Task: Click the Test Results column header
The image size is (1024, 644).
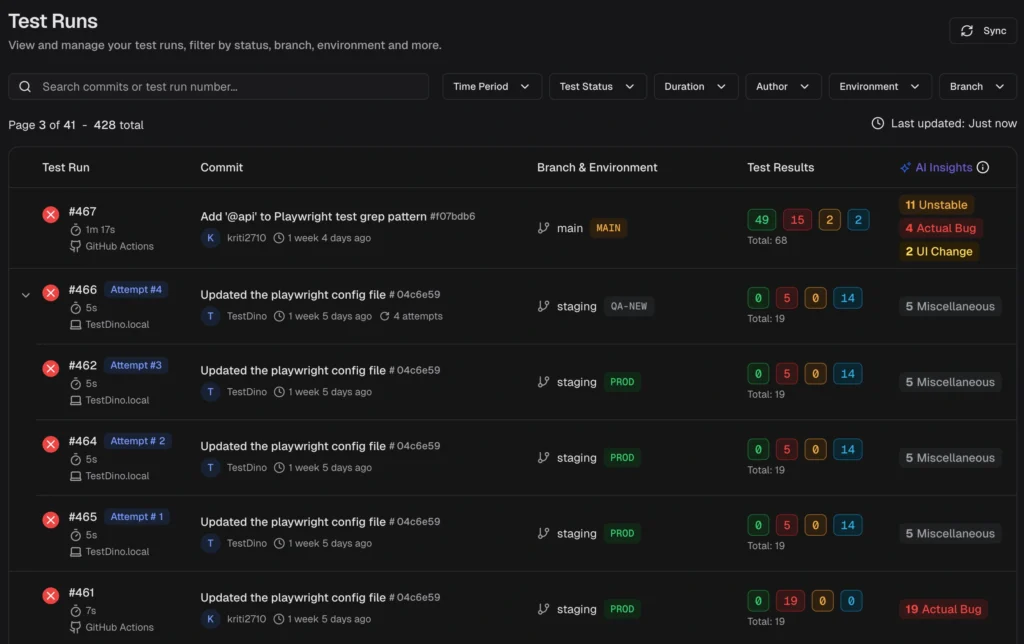Action: [x=780, y=168]
